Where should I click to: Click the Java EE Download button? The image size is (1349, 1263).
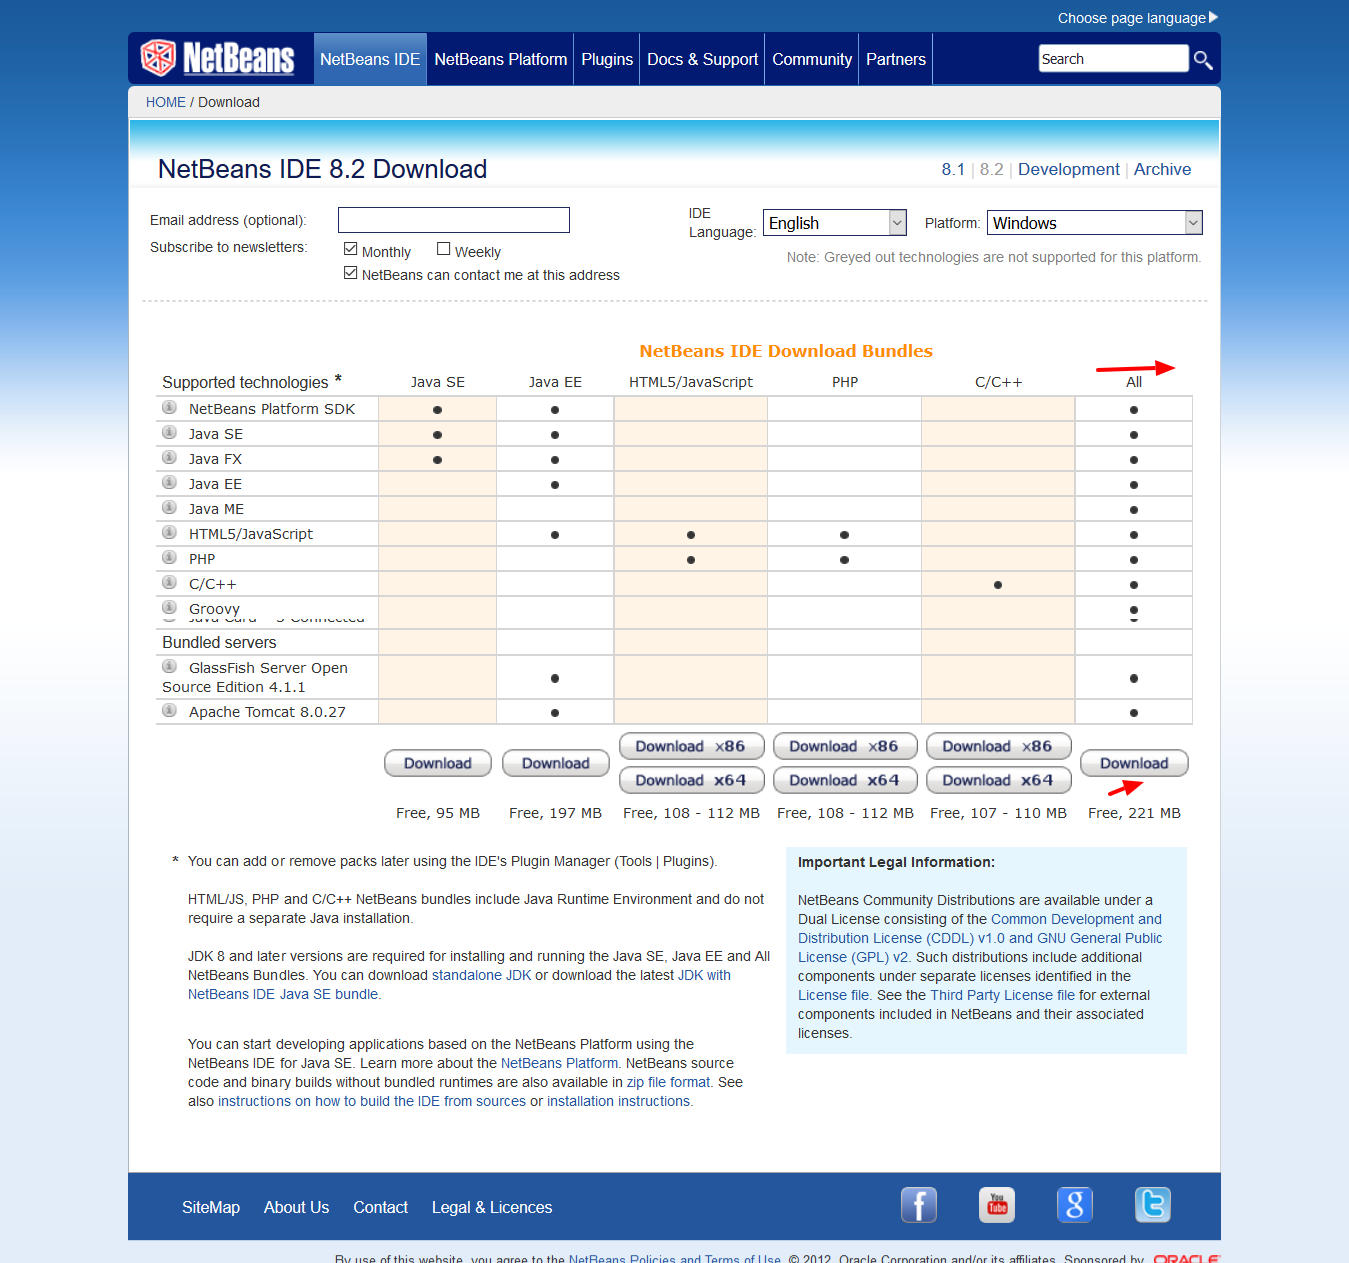coord(556,763)
